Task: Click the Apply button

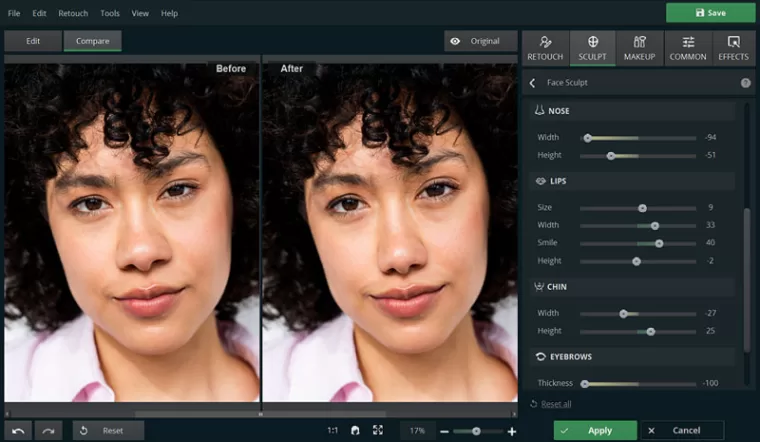Action: (595, 430)
